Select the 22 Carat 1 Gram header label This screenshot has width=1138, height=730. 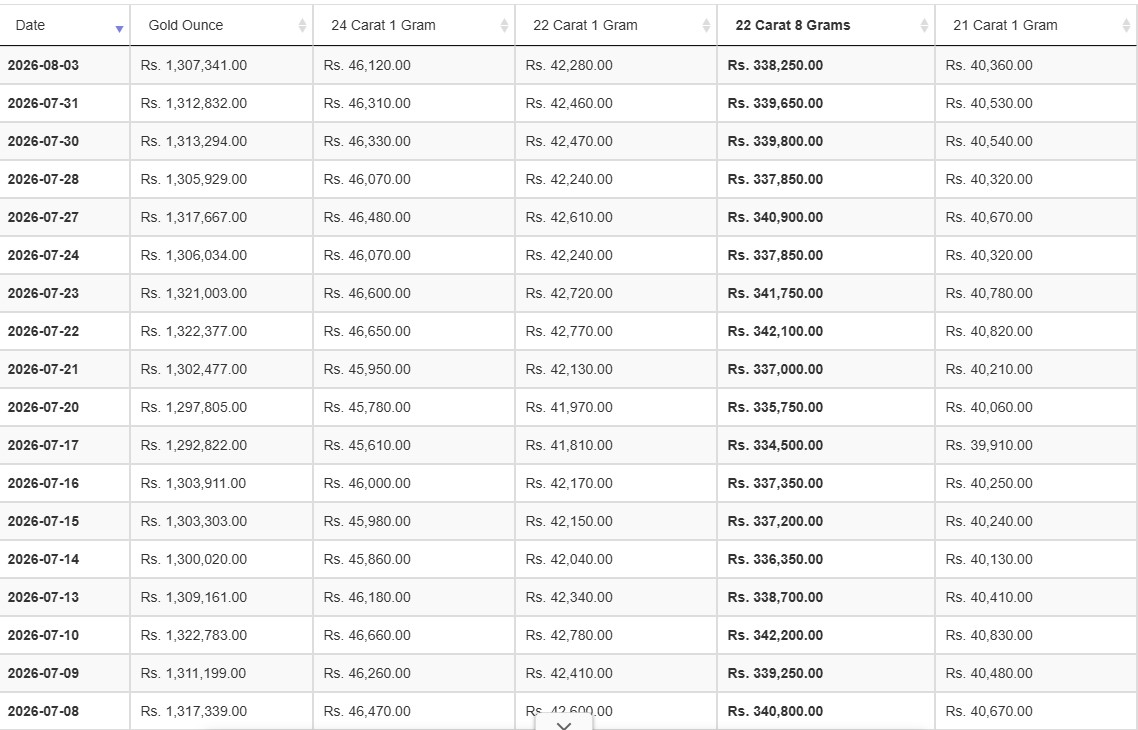585,25
